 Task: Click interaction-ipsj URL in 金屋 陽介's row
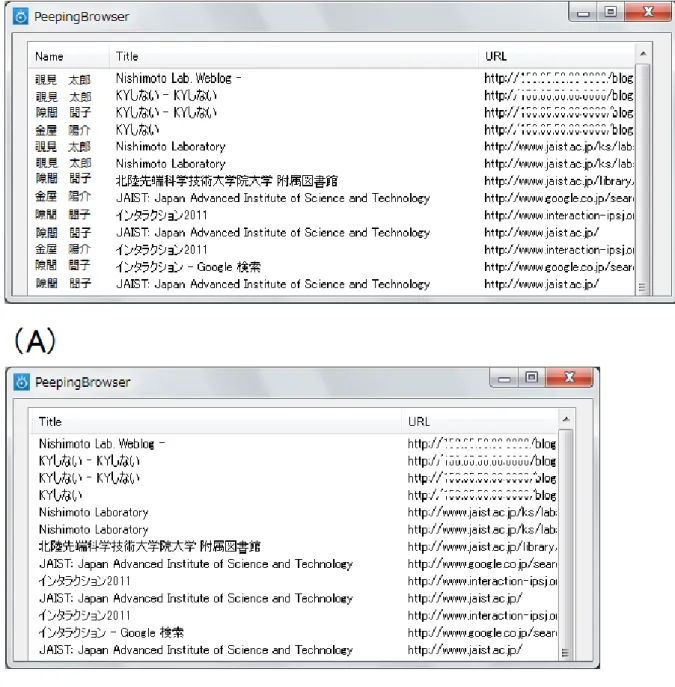click(559, 250)
